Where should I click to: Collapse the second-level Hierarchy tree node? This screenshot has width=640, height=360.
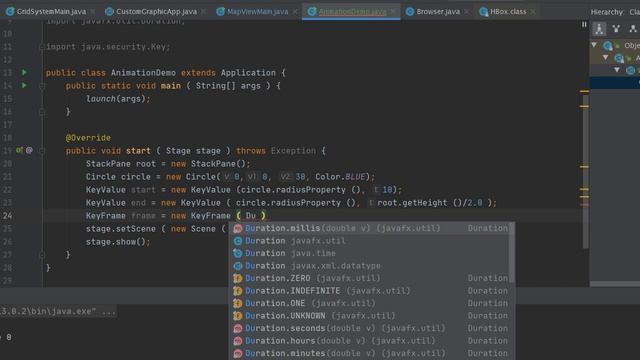coord(606,58)
